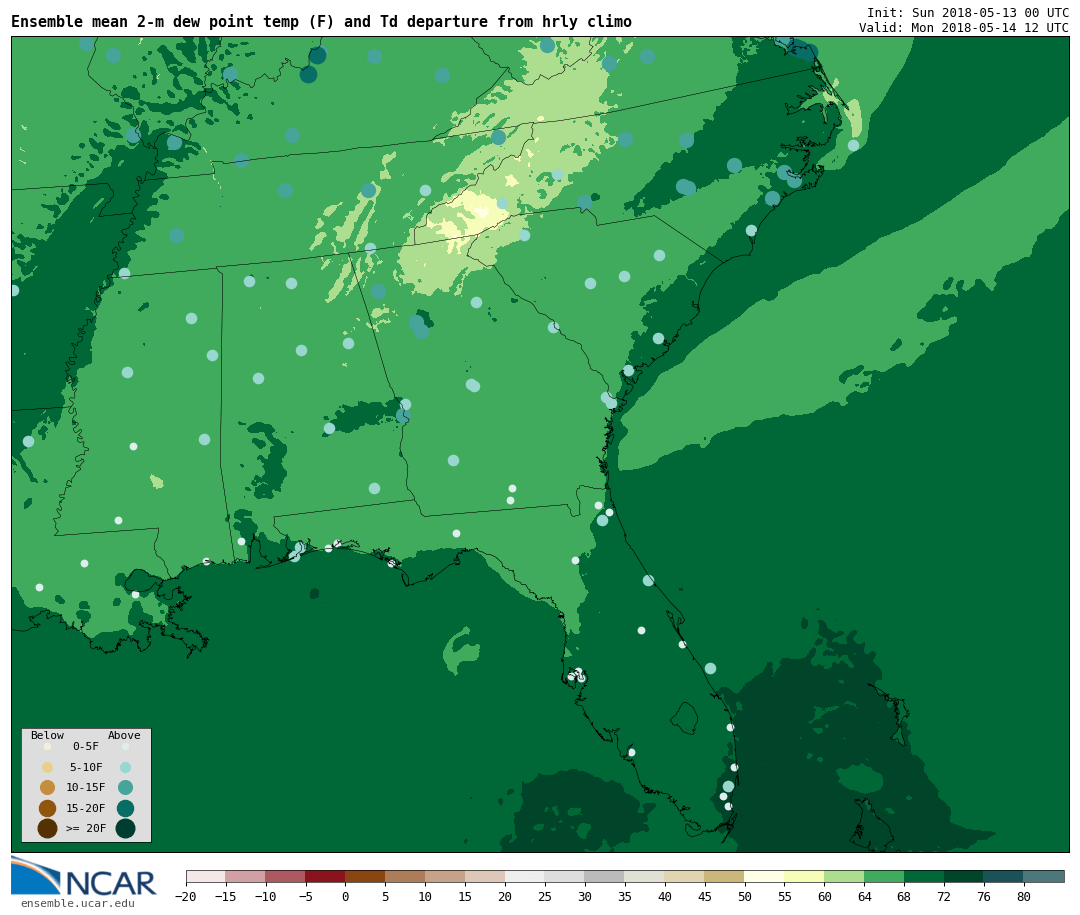This screenshot has width=1080, height=915.
Task: Select the pale yellow 55 to 60 colorbar swatch
Action: coord(804,876)
